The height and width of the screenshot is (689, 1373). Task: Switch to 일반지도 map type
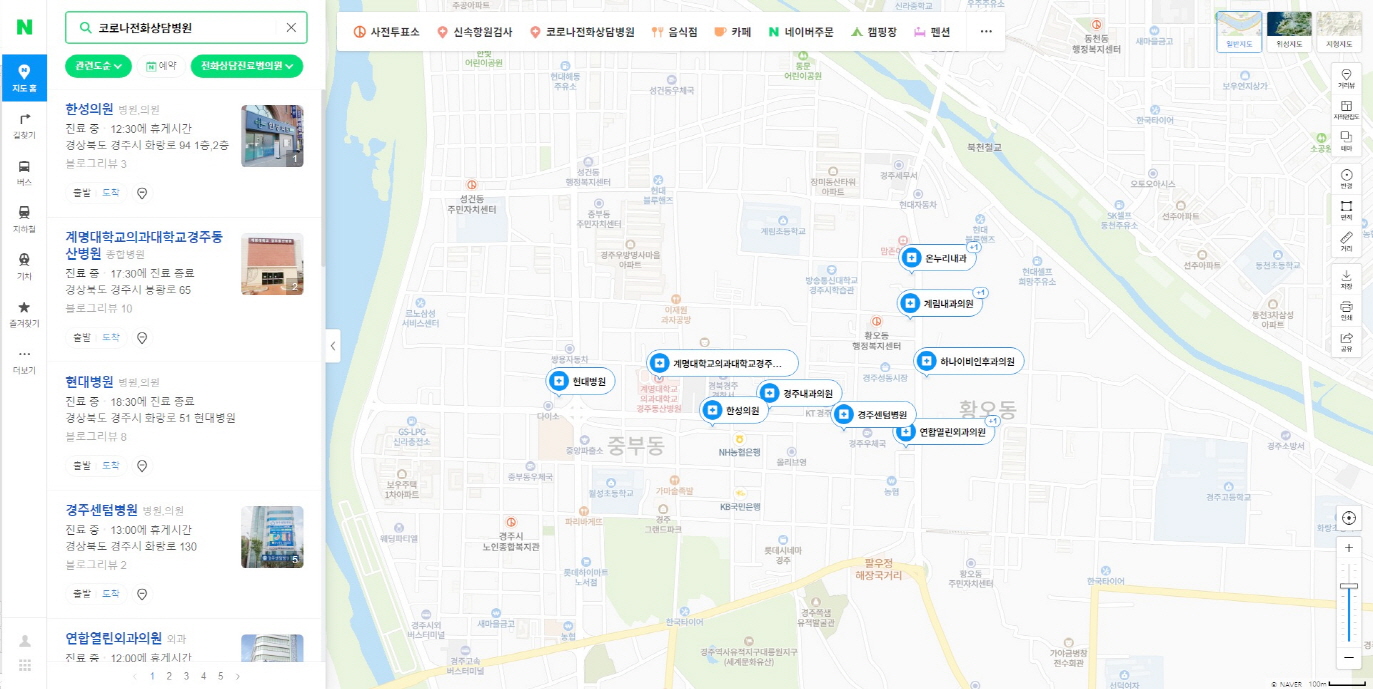pyautogui.click(x=1239, y=31)
